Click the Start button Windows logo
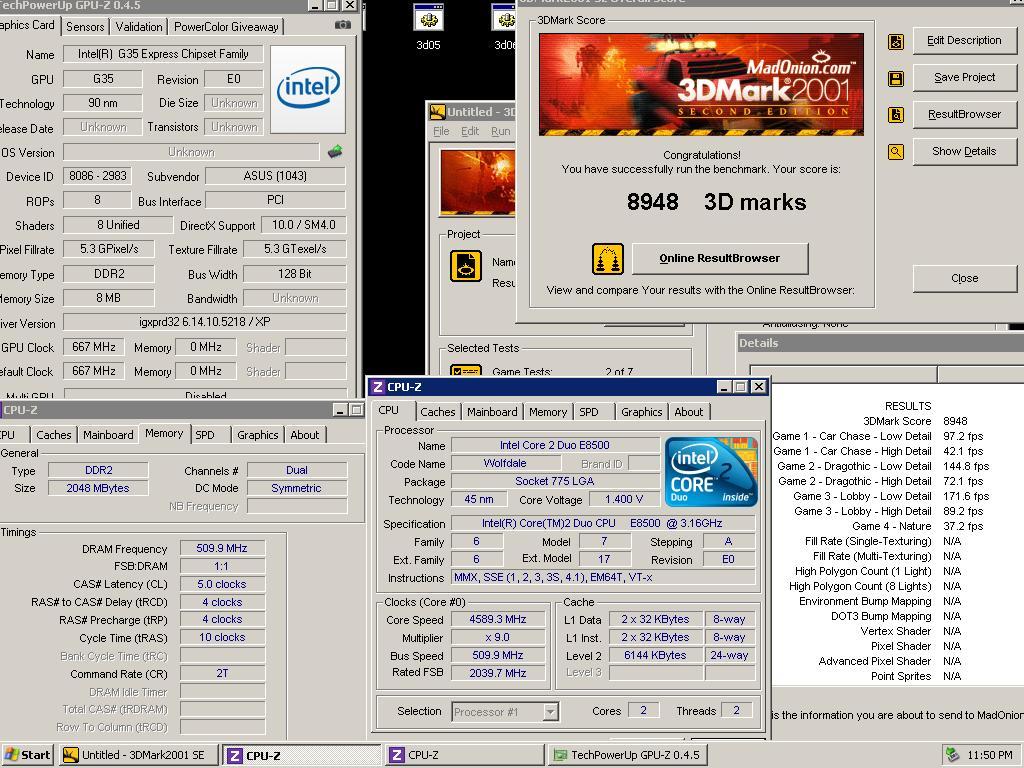Viewport: 1024px width, 768px height. coord(11,755)
